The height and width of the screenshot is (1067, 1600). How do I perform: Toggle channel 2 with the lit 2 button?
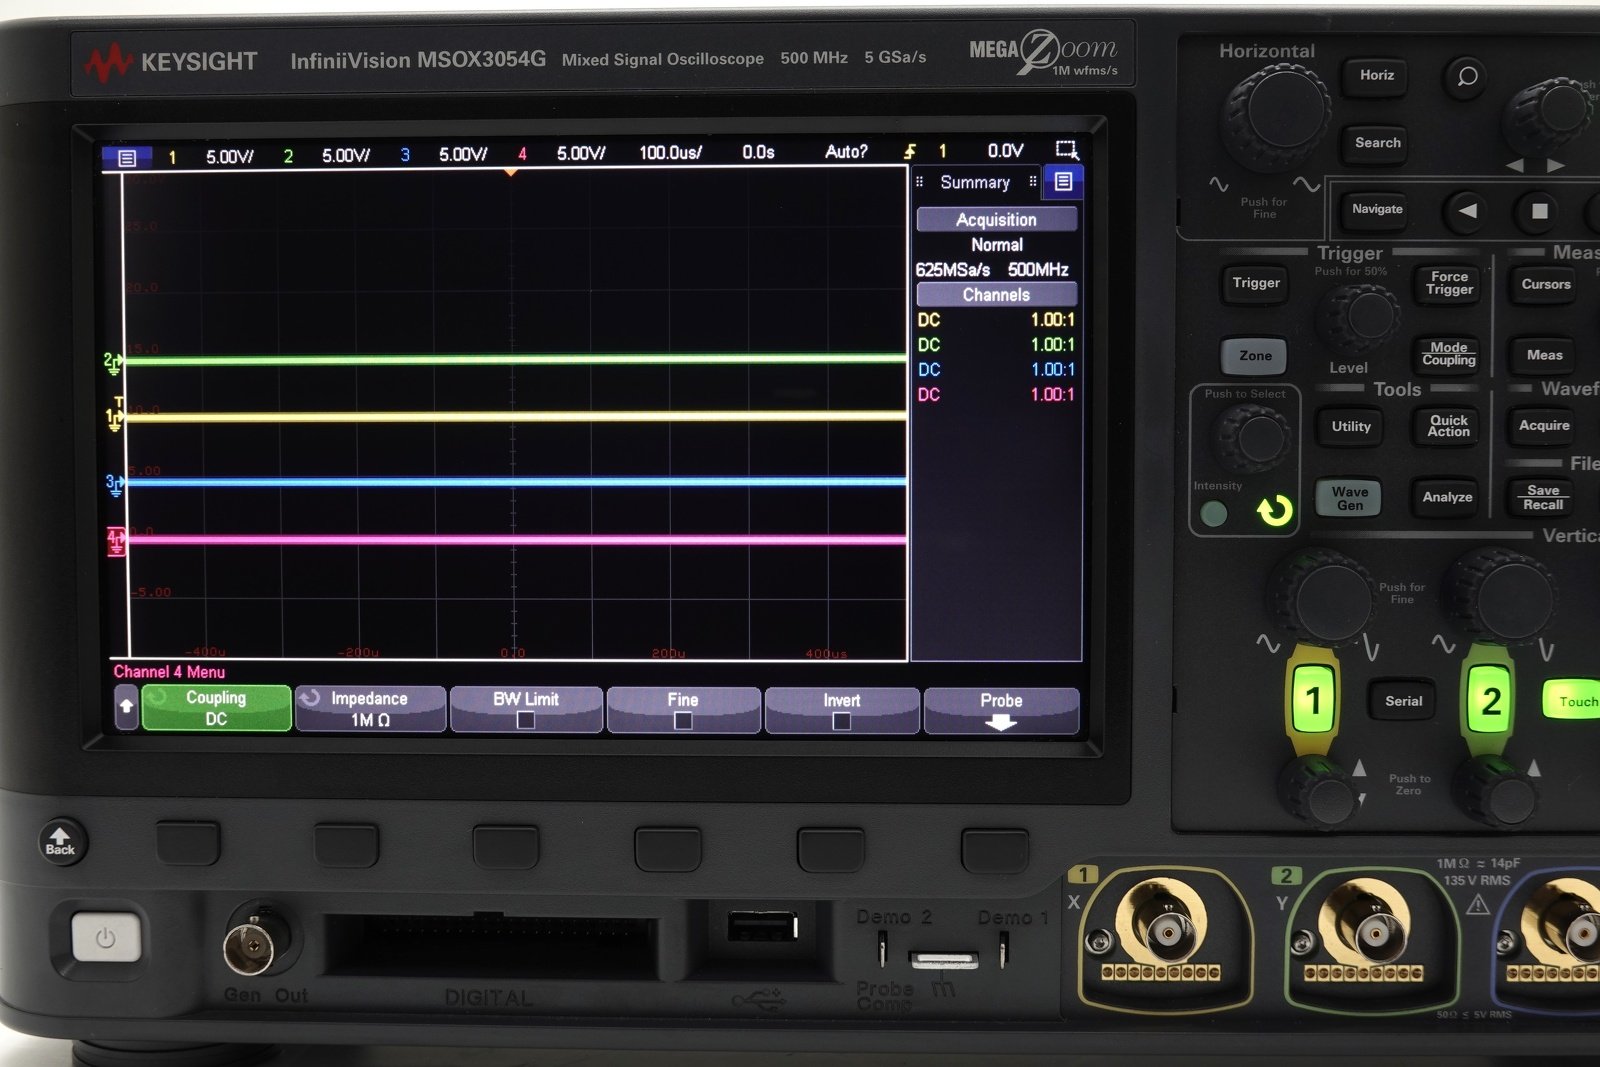(x=1490, y=700)
